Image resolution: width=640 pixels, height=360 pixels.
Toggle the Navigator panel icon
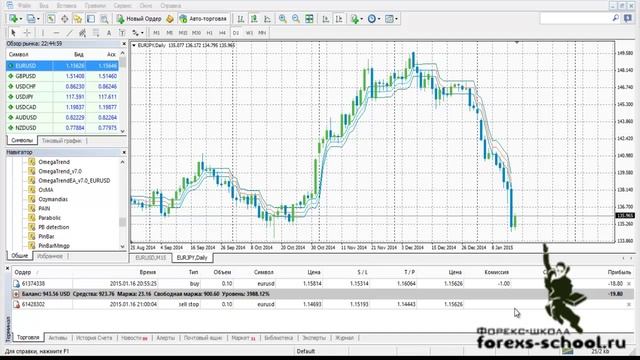(78, 19)
